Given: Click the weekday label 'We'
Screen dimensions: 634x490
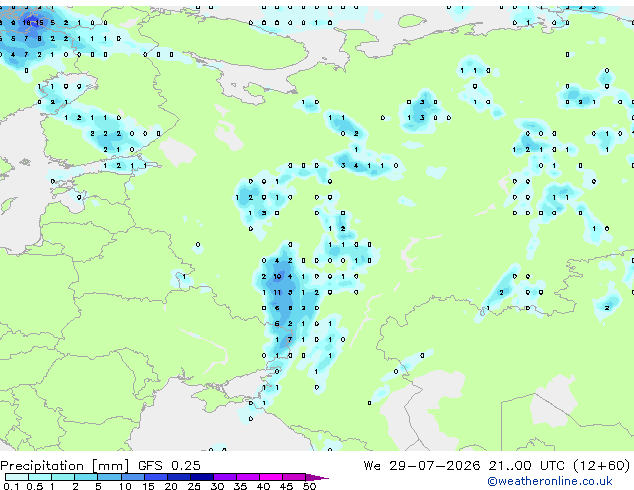Looking at the screenshot, I should [372, 466].
